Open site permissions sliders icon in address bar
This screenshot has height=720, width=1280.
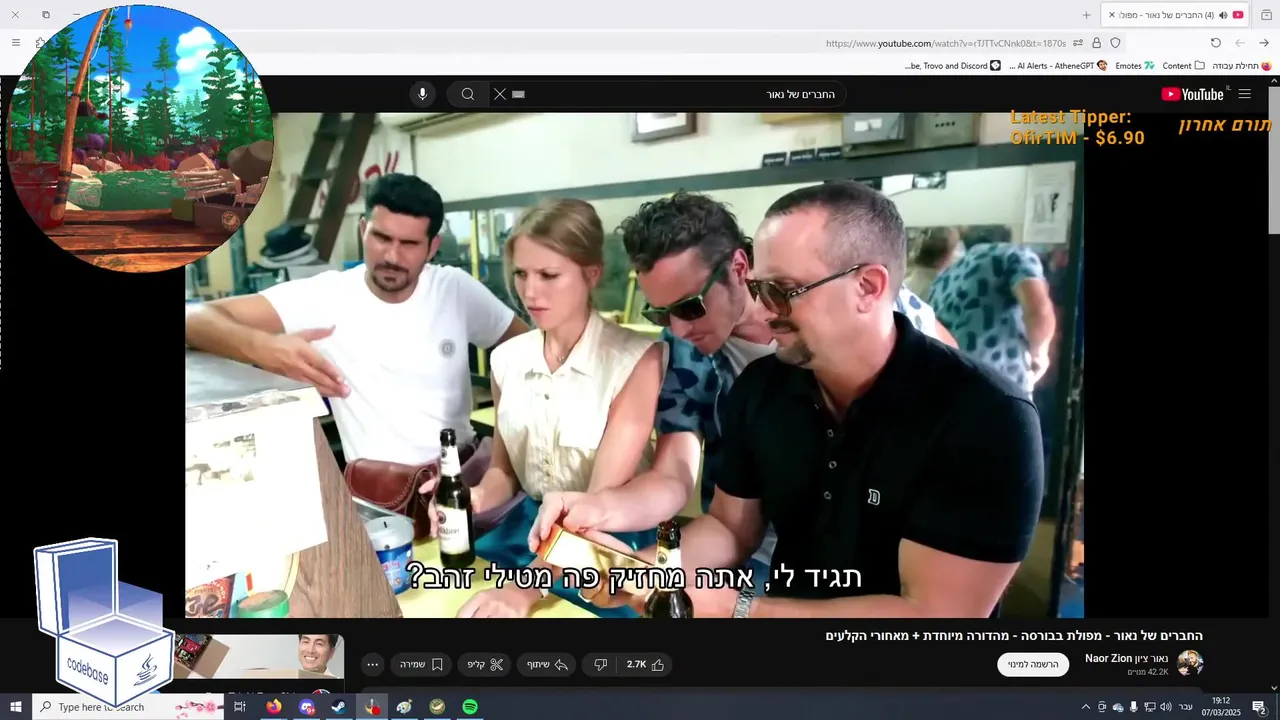coord(1077,43)
